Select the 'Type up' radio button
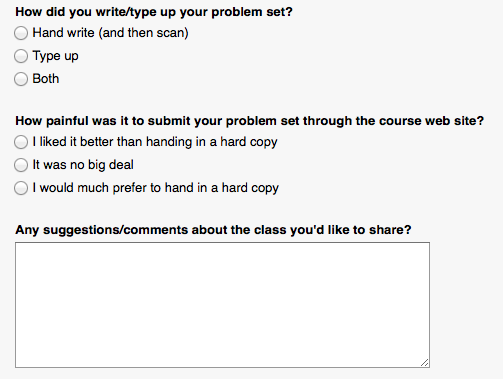Screen dimensions: 503x379 [x=21, y=56]
